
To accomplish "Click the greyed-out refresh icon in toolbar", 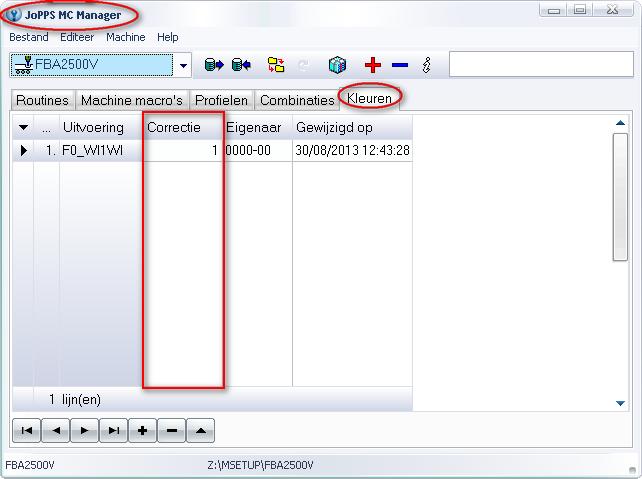I will [303, 66].
